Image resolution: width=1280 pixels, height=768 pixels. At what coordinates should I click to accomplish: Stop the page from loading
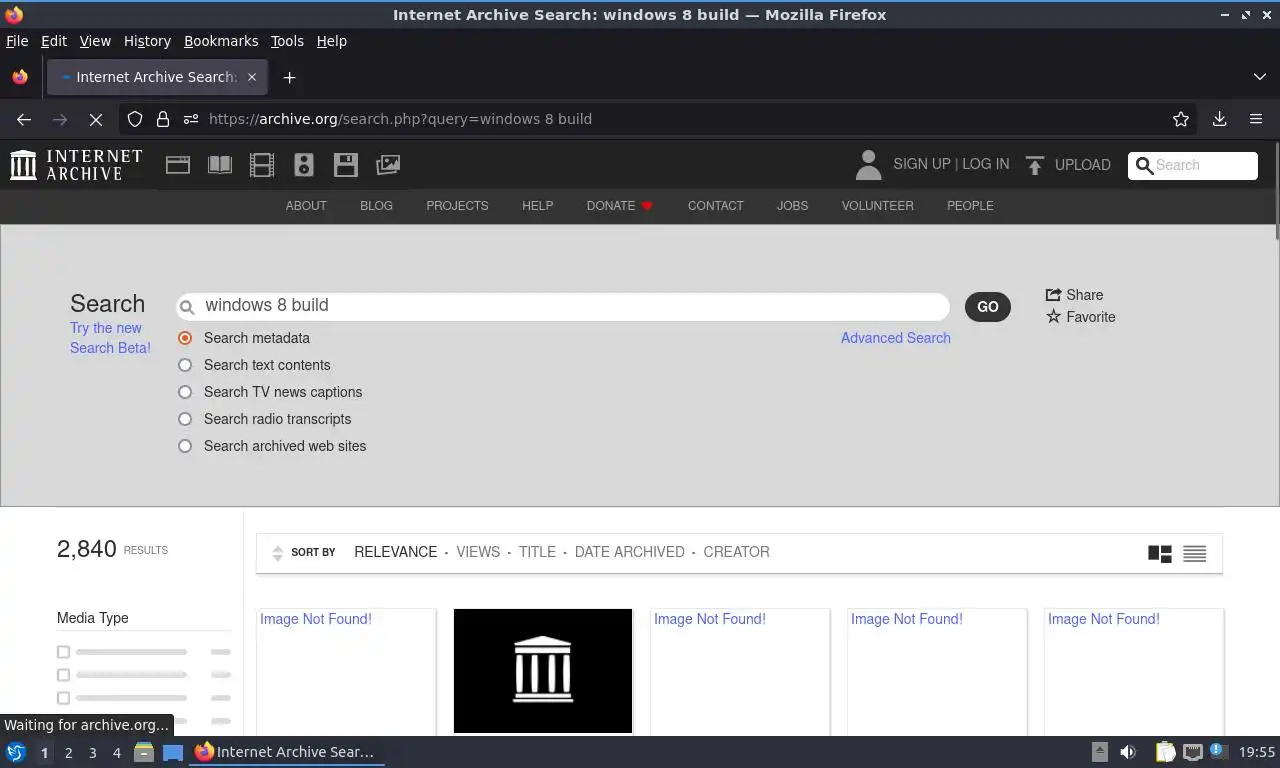(96, 119)
